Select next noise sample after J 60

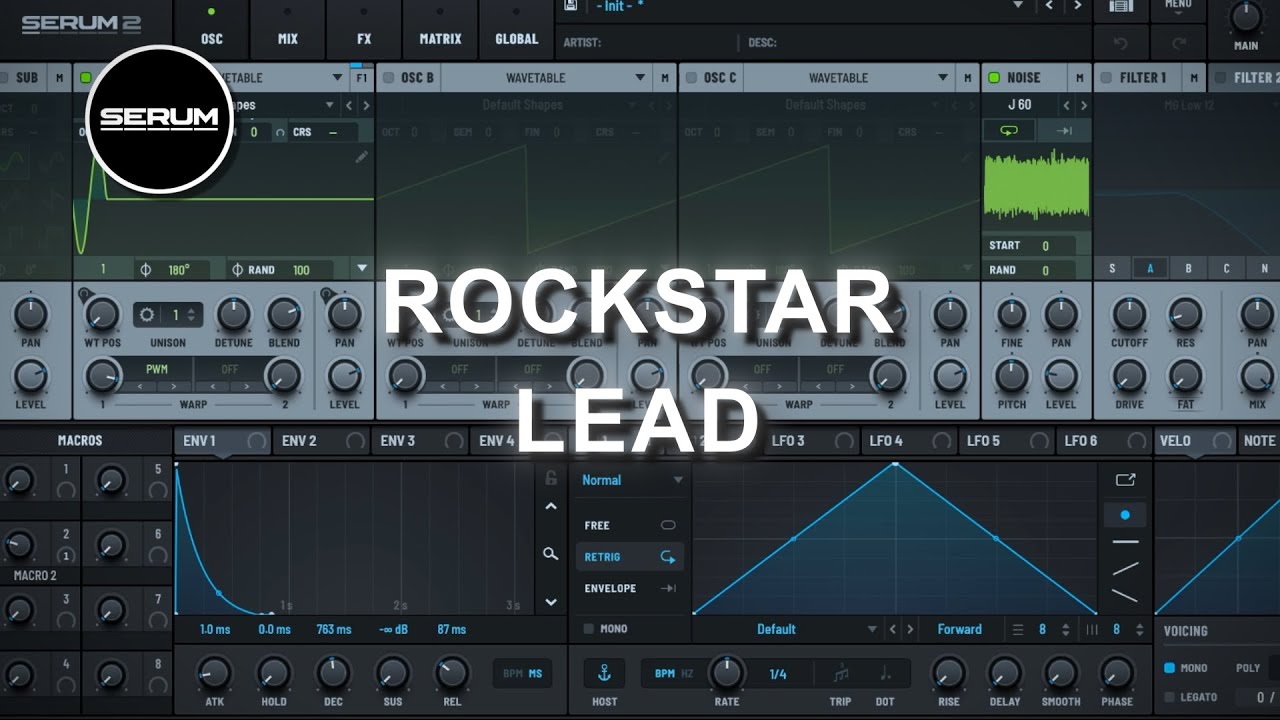[x=1084, y=105]
